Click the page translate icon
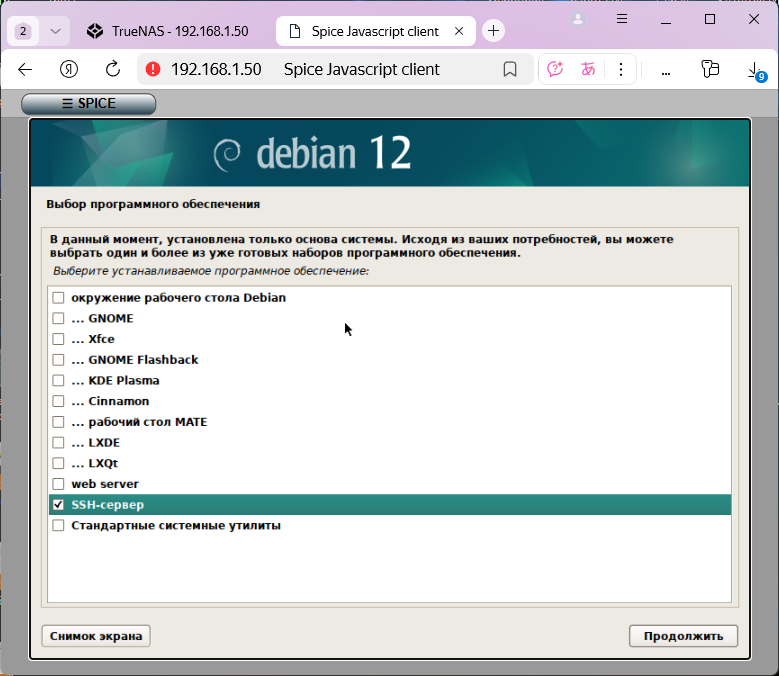The image size is (779, 676). [x=588, y=69]
